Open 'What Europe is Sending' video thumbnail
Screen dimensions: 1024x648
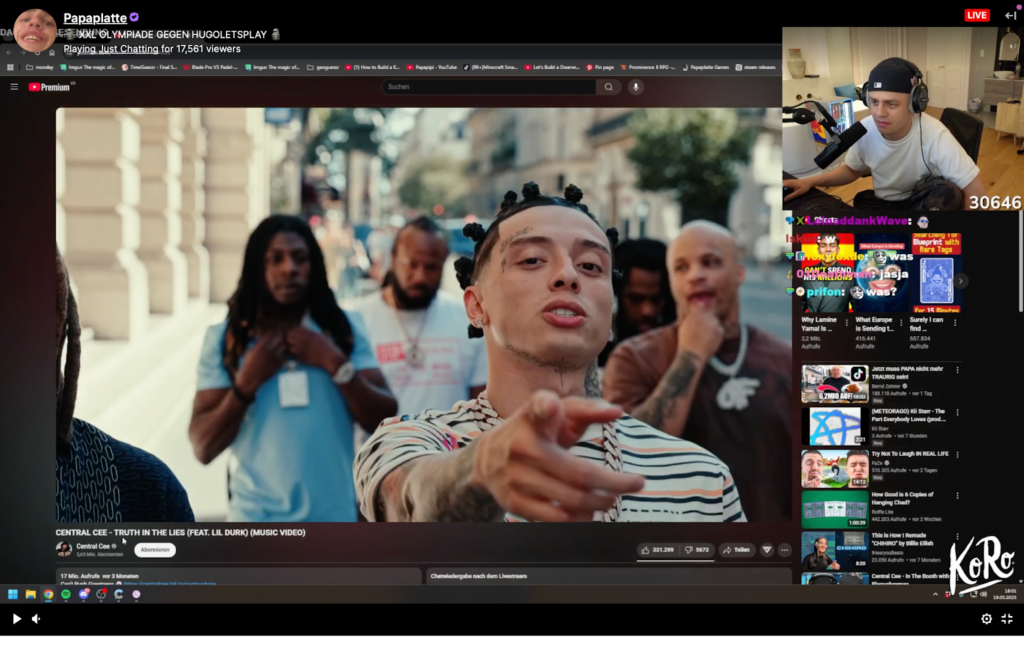[881, 274]
